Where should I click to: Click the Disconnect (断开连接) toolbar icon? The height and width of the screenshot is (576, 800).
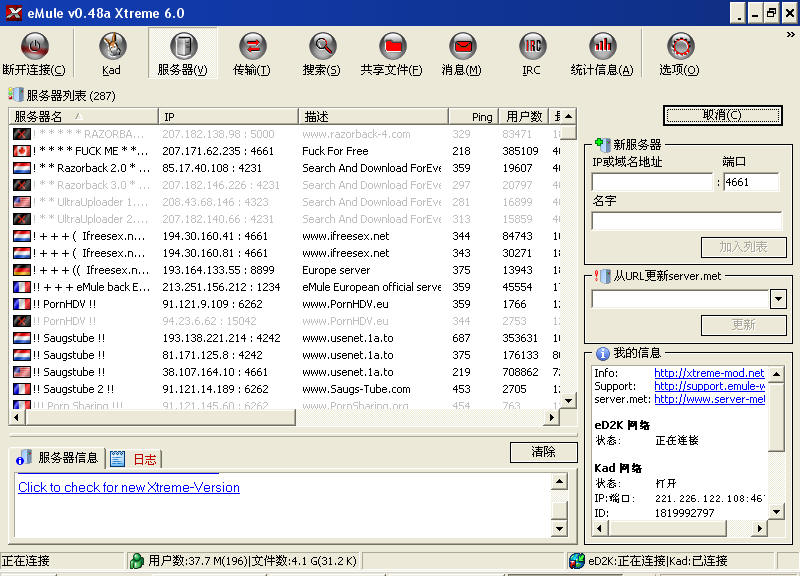point(34,46)
